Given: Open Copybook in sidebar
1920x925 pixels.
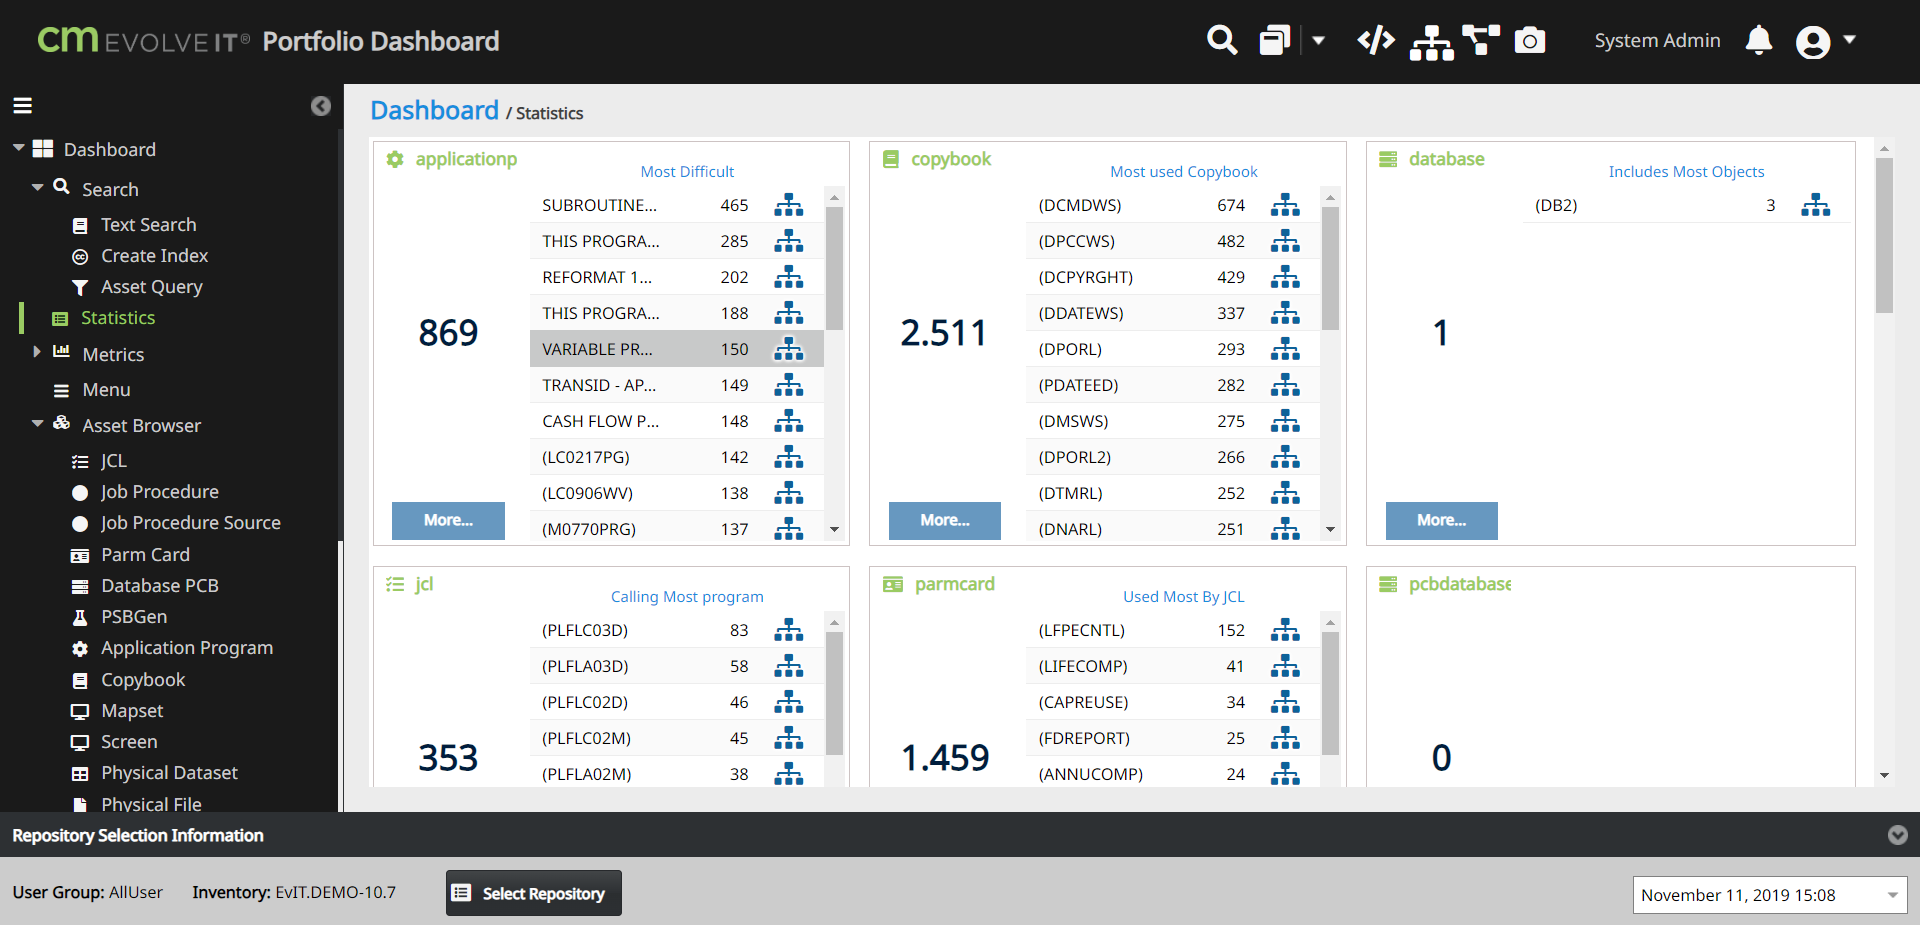Looking at the screenshot, I should pyautogui.click(x=142, y=680).
